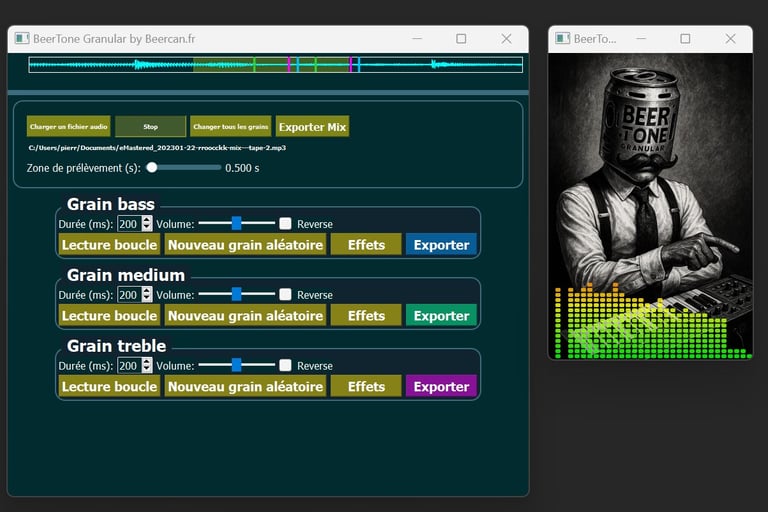The width and height of the screenshot is (768, 512).
Task: Increase Grain medium duration with up arrow
Action: 147,291
